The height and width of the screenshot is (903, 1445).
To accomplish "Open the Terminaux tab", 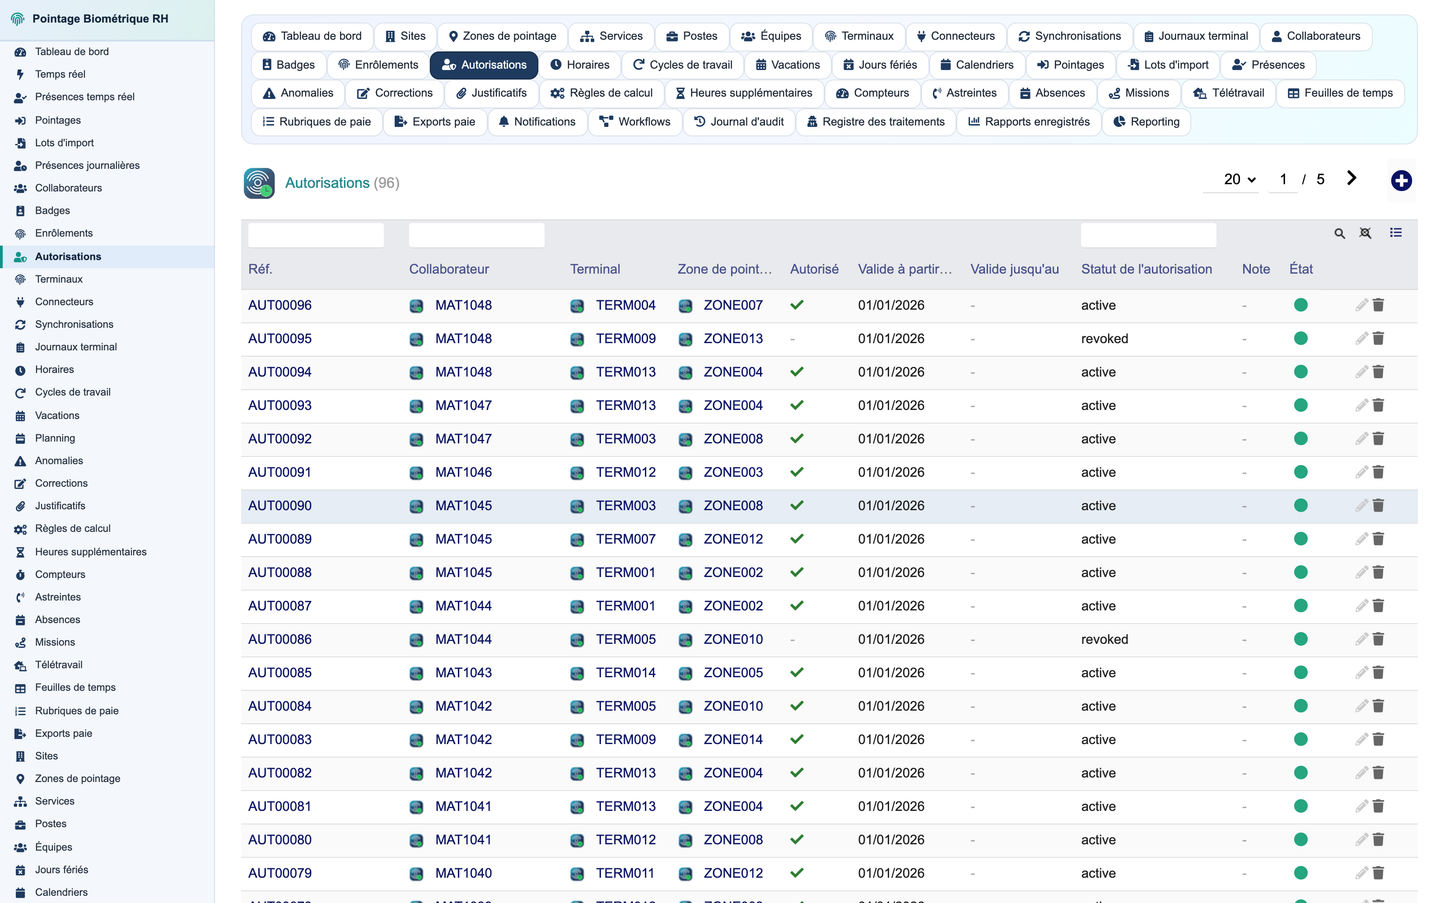I will click(859, 36).
